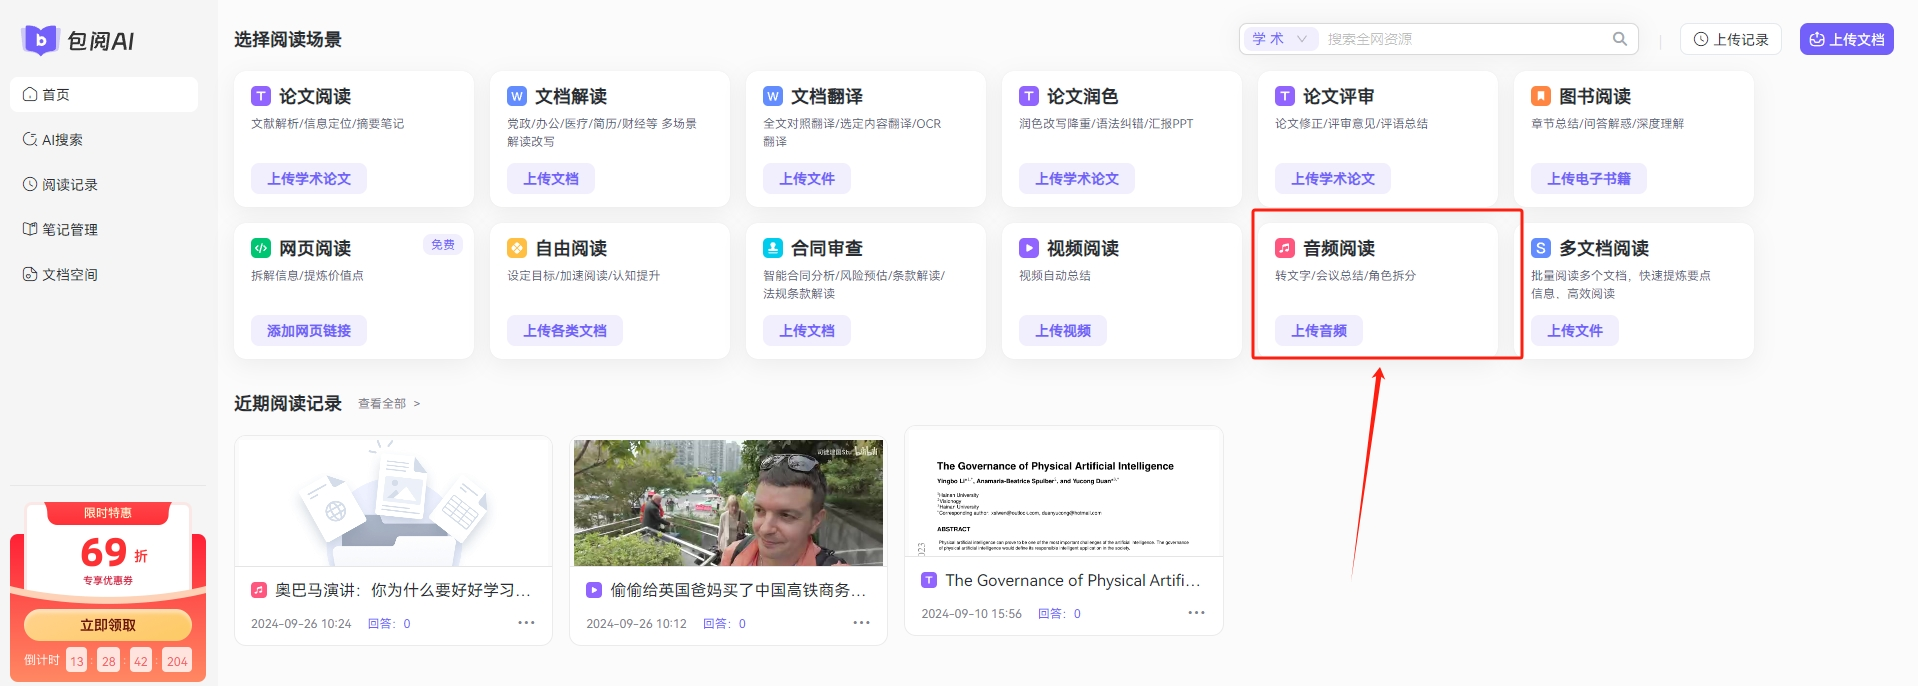Screen dimensions: 1918x686
Task: Click 上传各类文档 button
Action: [565, 331]
